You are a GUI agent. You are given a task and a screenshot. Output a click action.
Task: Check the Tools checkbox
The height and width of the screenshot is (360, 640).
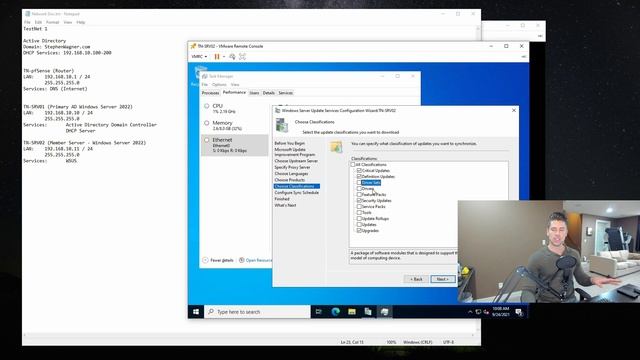coord(359,213)
